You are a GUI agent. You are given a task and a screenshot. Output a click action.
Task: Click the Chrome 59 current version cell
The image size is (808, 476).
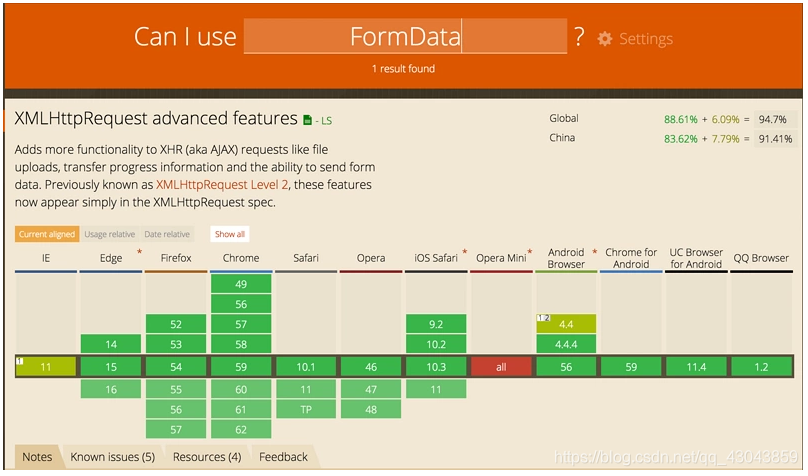pyautogui.click(x=241, y=367)
